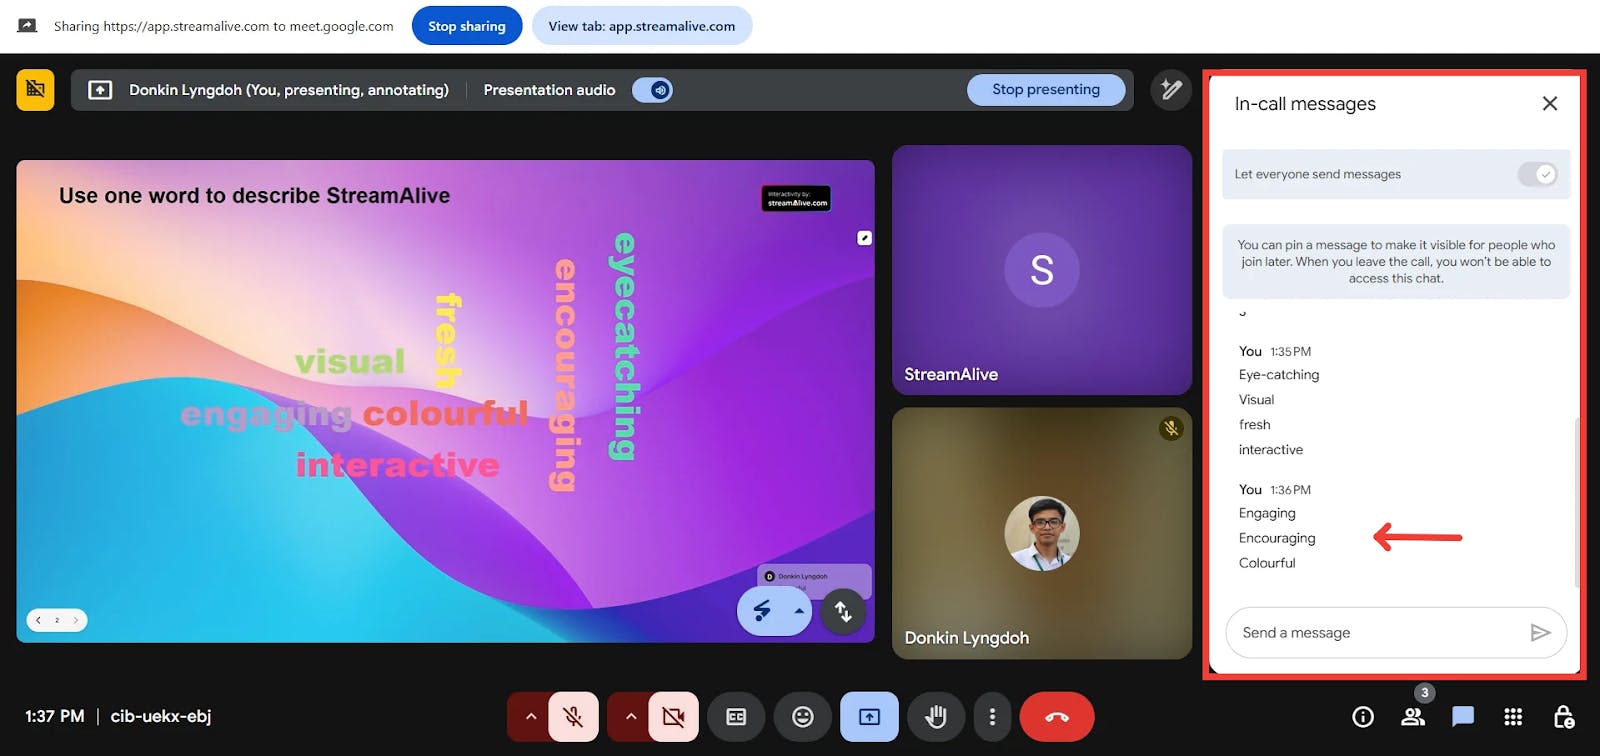
Task: Open the annotation pen tool
Action: [1171, 90]
